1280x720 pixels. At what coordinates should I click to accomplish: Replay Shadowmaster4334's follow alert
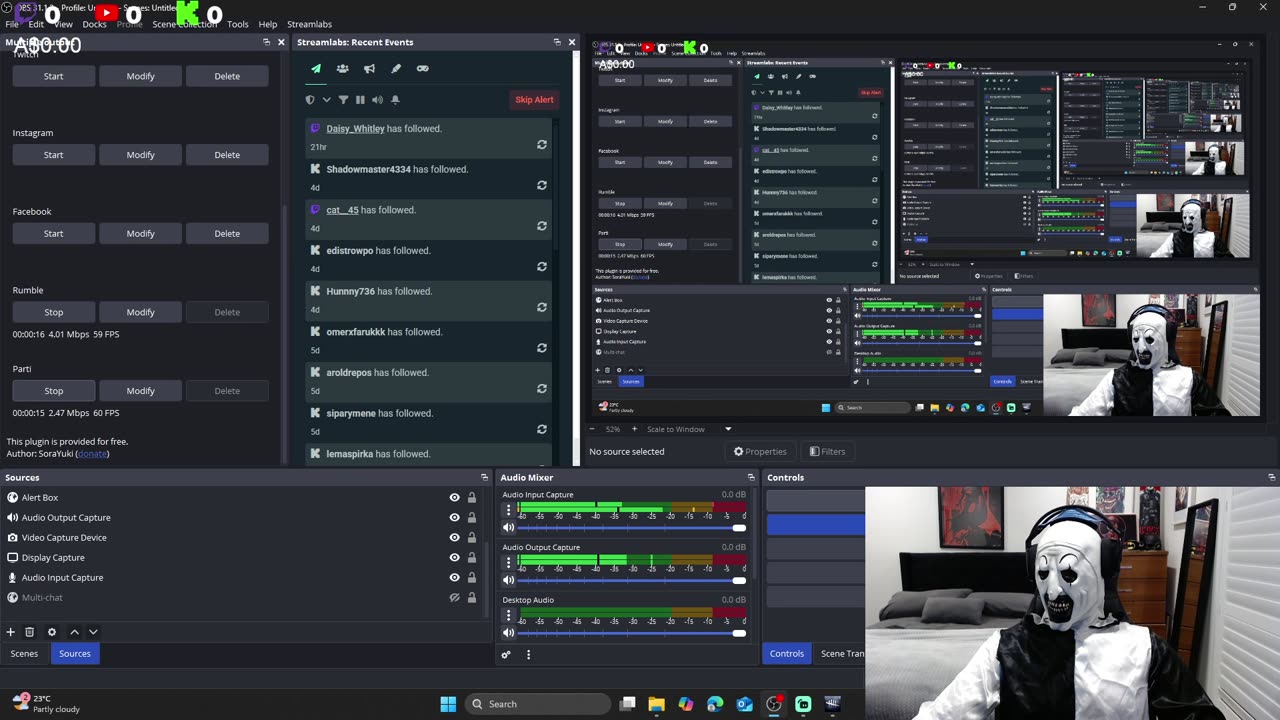[x=542, y=186]
